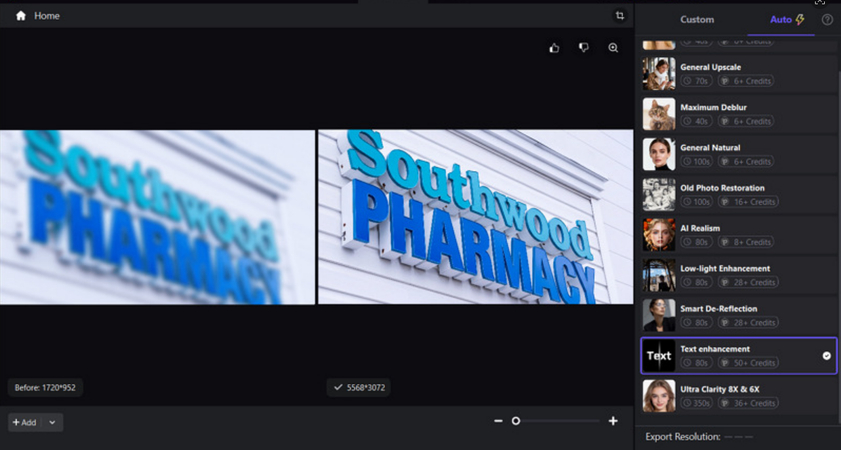Image resolution: width=841 pixels, height=450 pixels.
Task: Click the Old Photo Restoration thumbnail
Action: (x=659, y=195)
